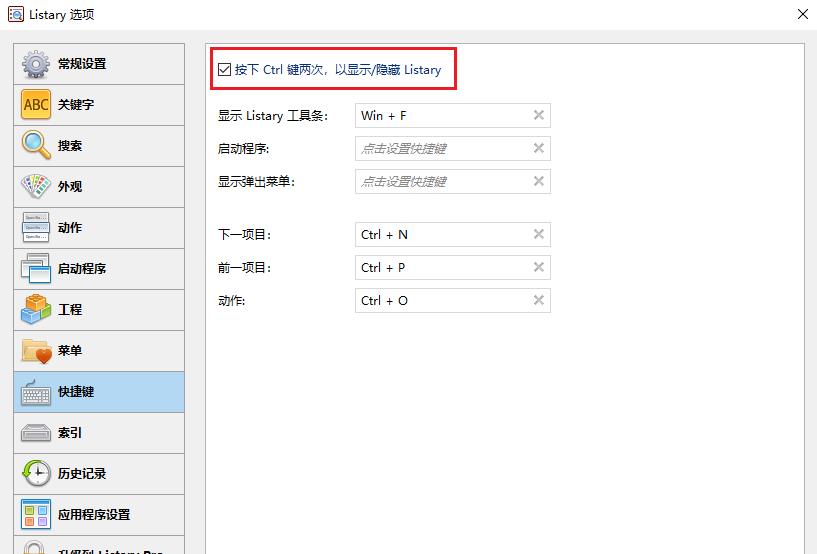Open the 启动程序 tab
The width and height of the screenshot is (817, 554).
99,268
